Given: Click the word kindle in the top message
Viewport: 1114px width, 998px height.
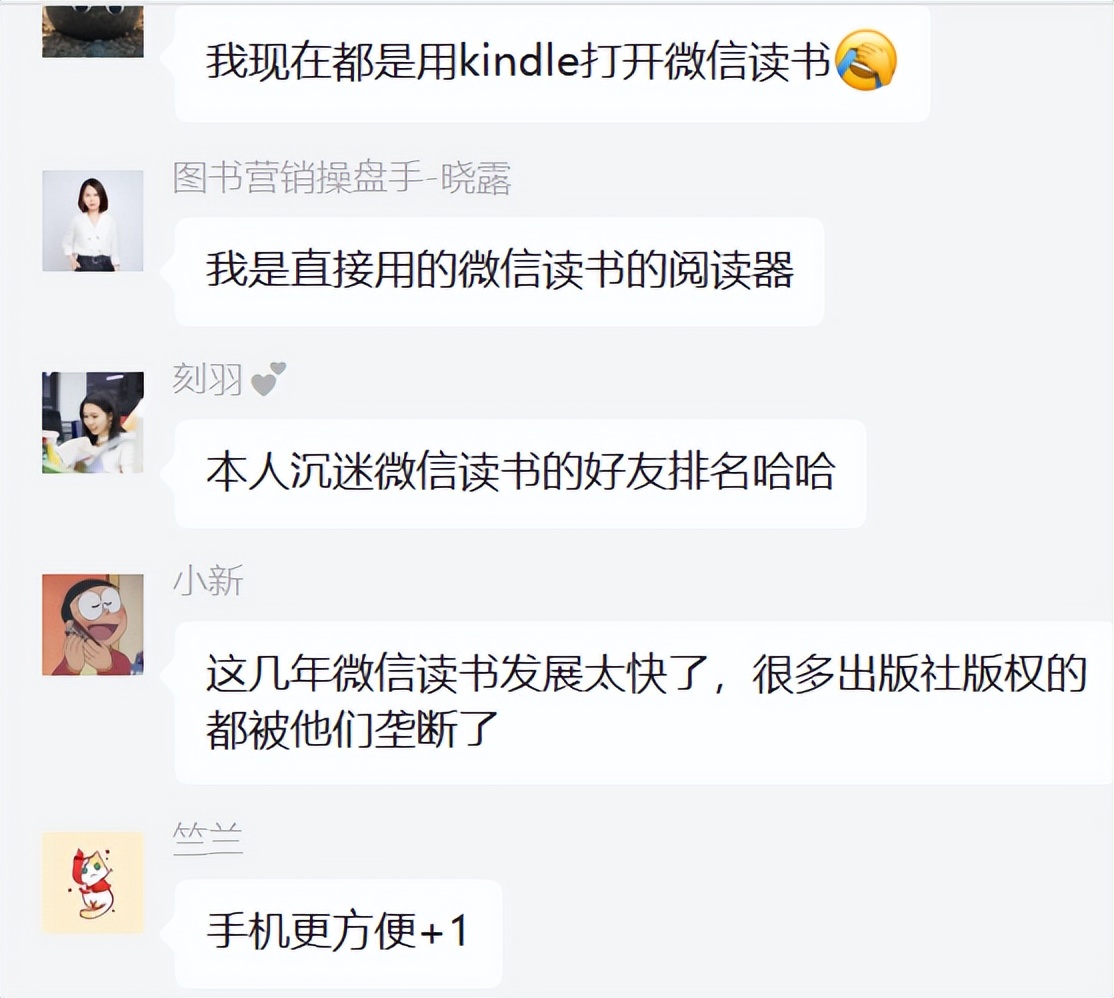Looking at the screenshot, I should 519,61.
